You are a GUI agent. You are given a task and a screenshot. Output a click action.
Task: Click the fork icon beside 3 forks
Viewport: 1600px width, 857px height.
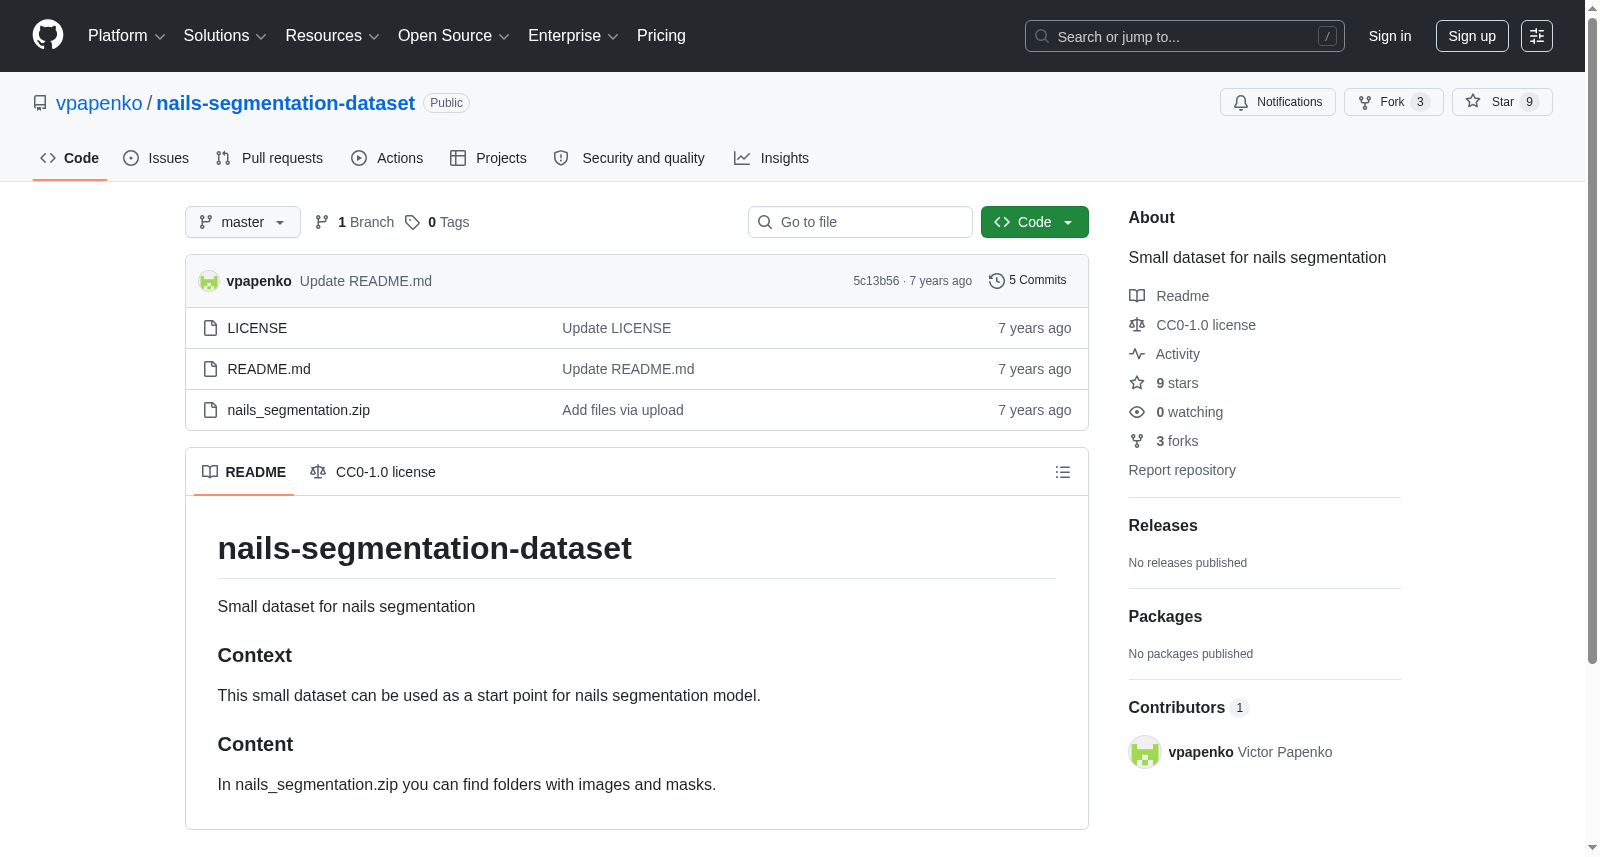pyautogui.click(x=1137, y=441)
